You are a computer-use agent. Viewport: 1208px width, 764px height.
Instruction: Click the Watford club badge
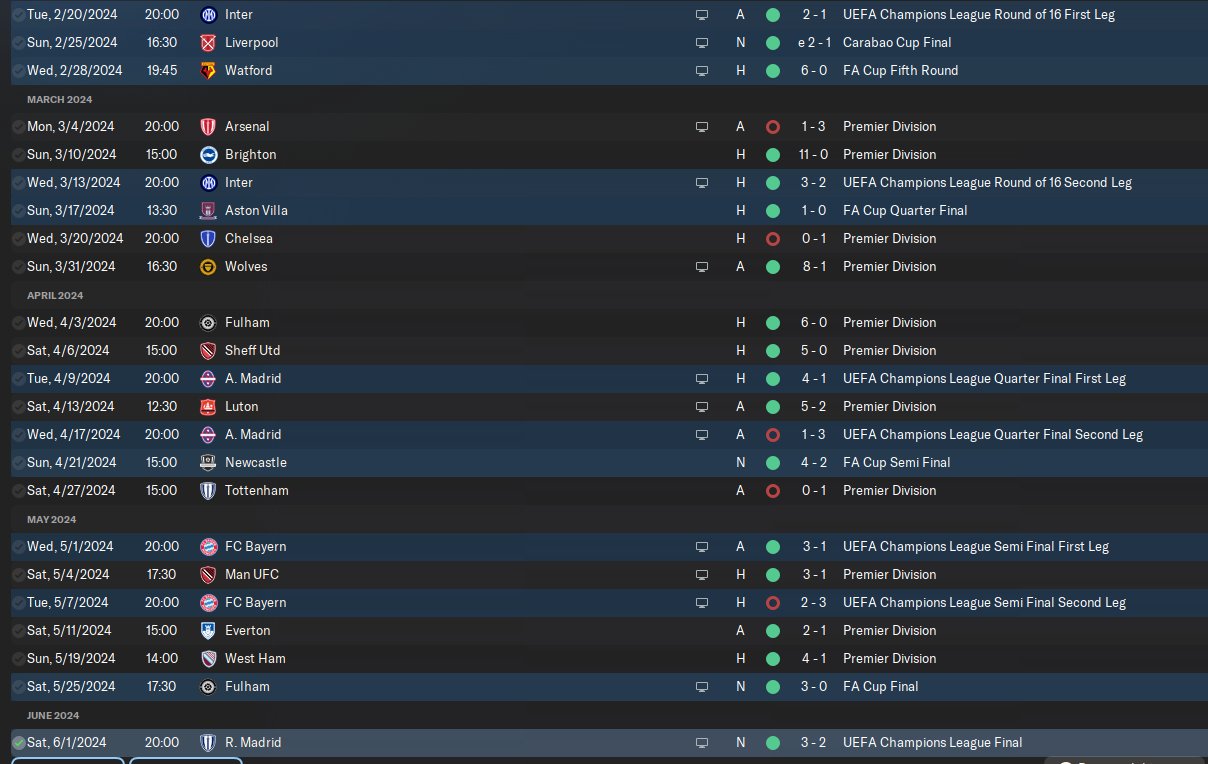tap(208, 71)
